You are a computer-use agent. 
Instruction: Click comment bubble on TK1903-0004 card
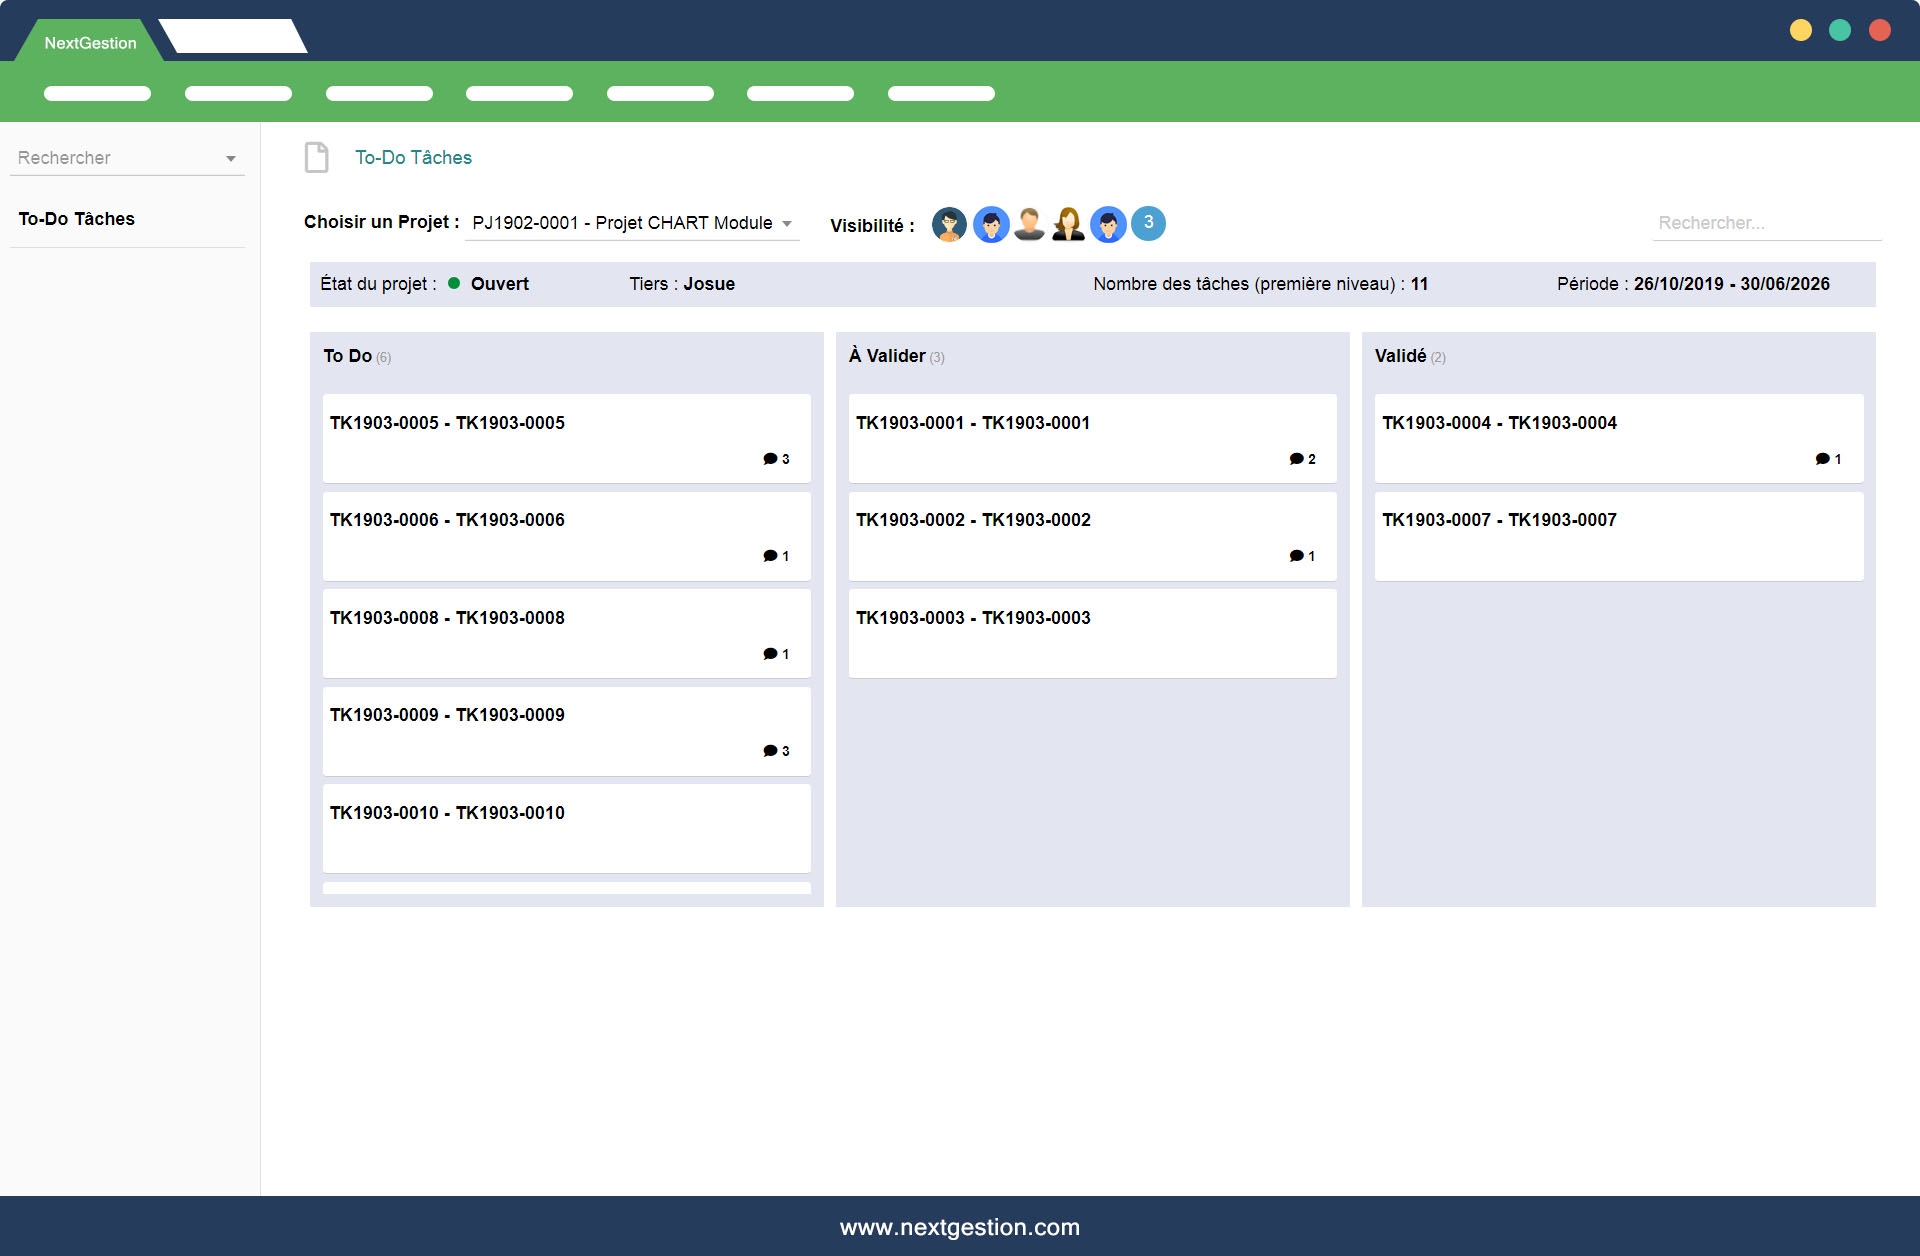(1822, 459)
